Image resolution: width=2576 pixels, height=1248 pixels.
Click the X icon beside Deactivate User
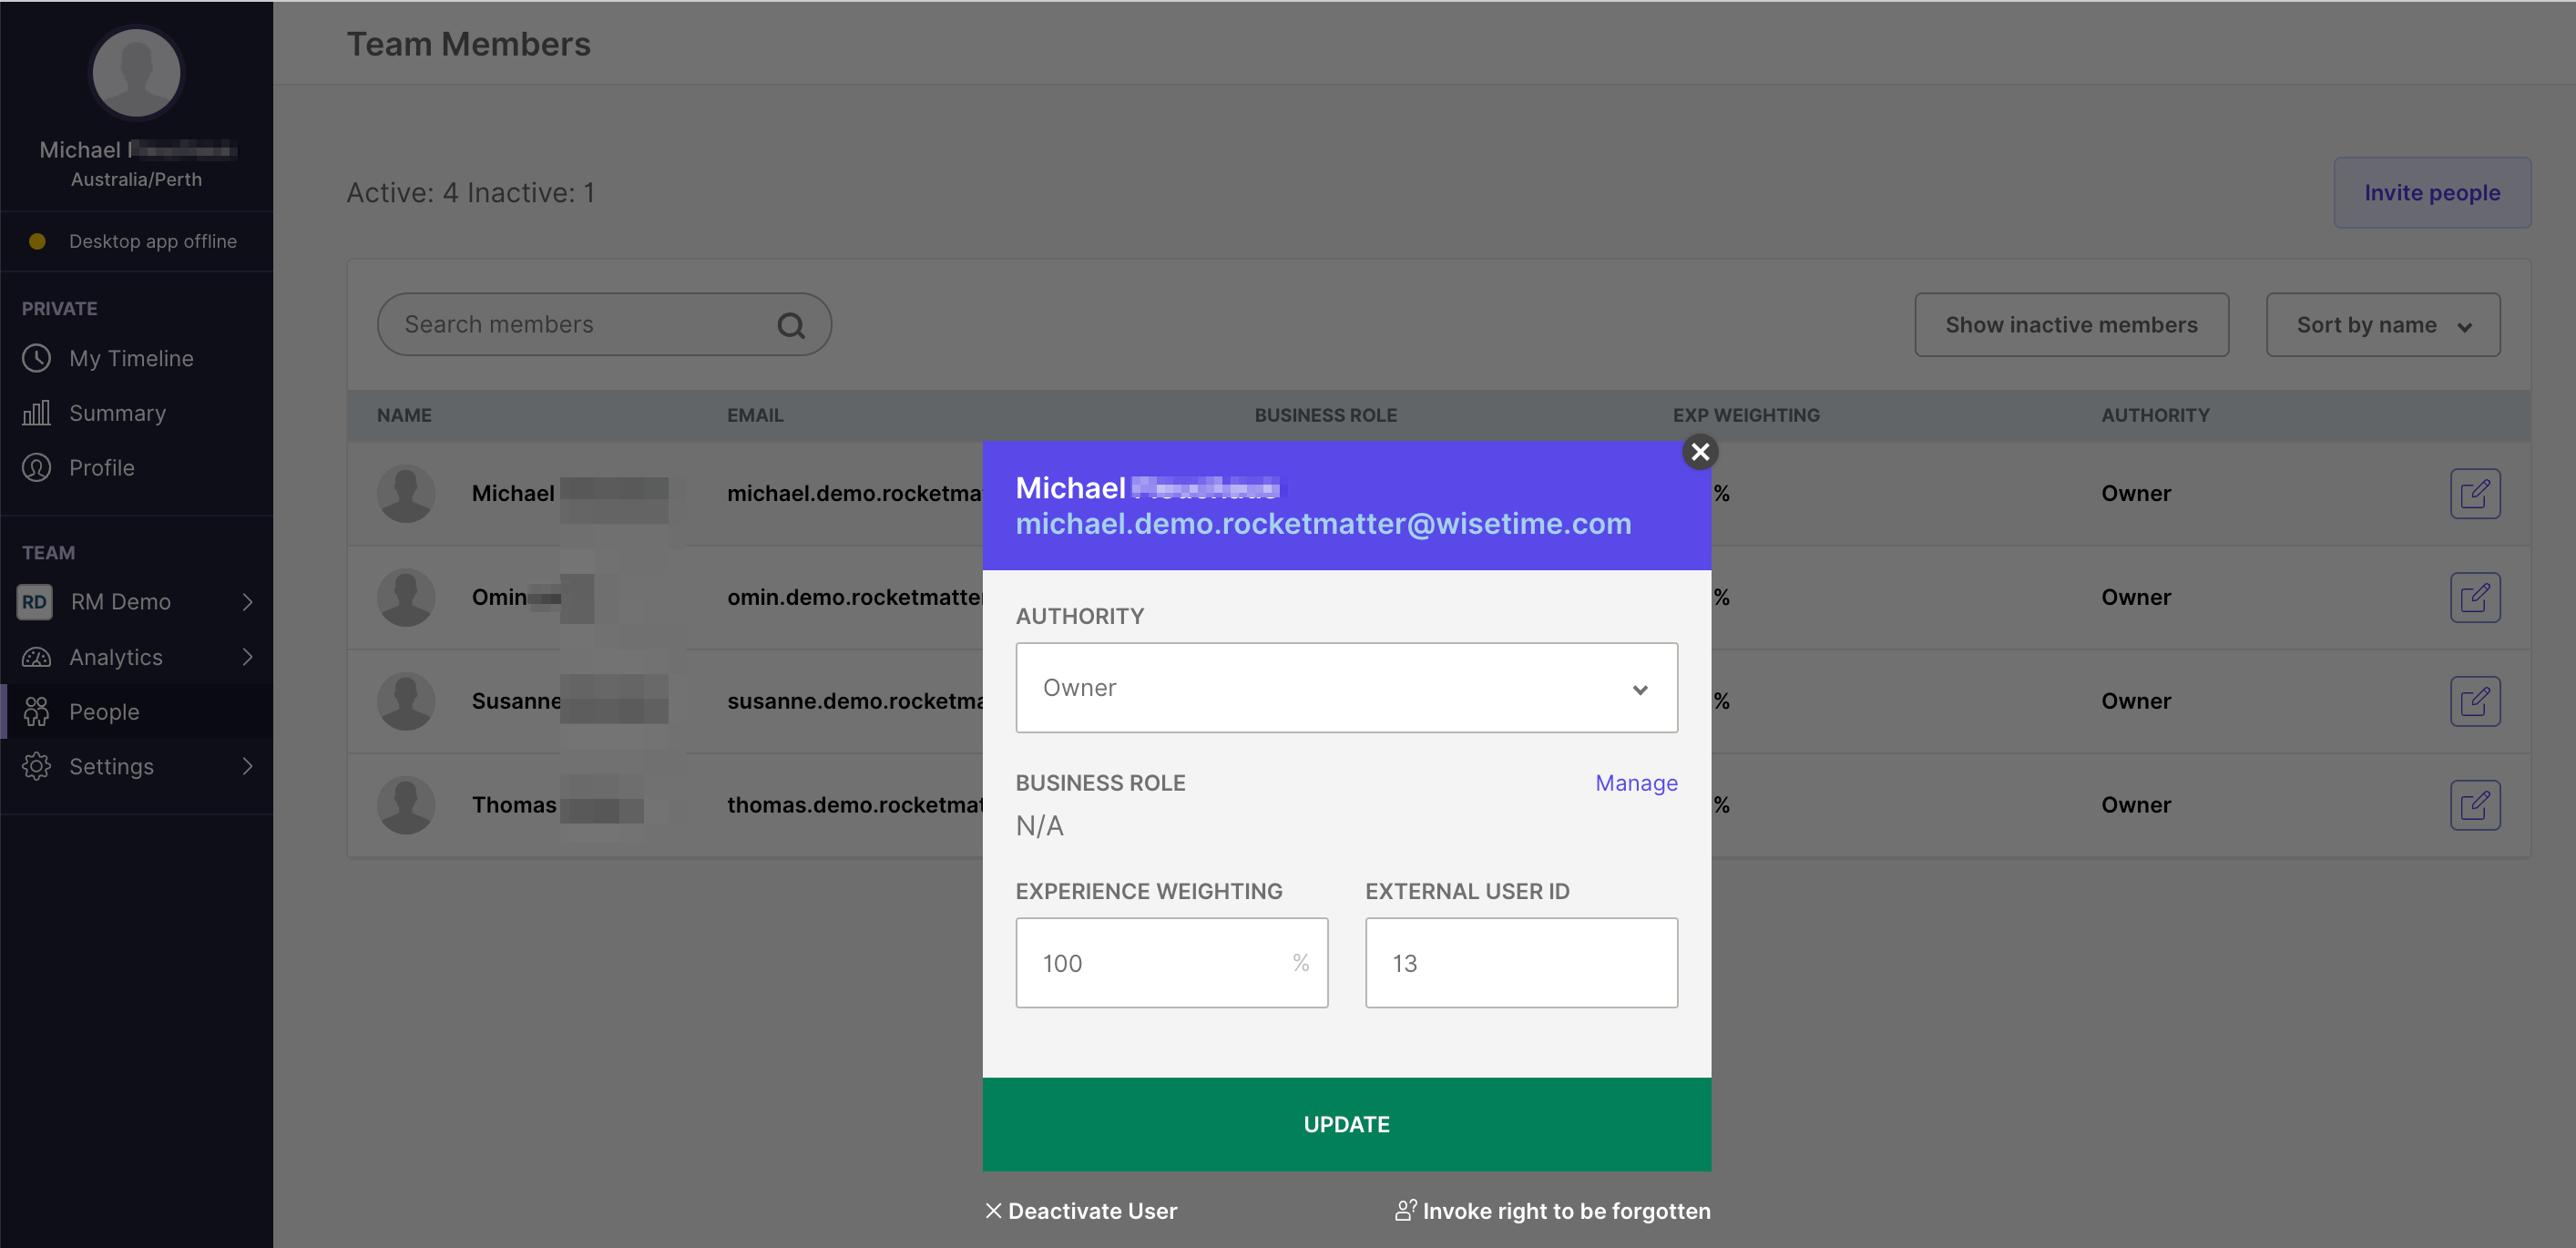[x=993, y=1211]
